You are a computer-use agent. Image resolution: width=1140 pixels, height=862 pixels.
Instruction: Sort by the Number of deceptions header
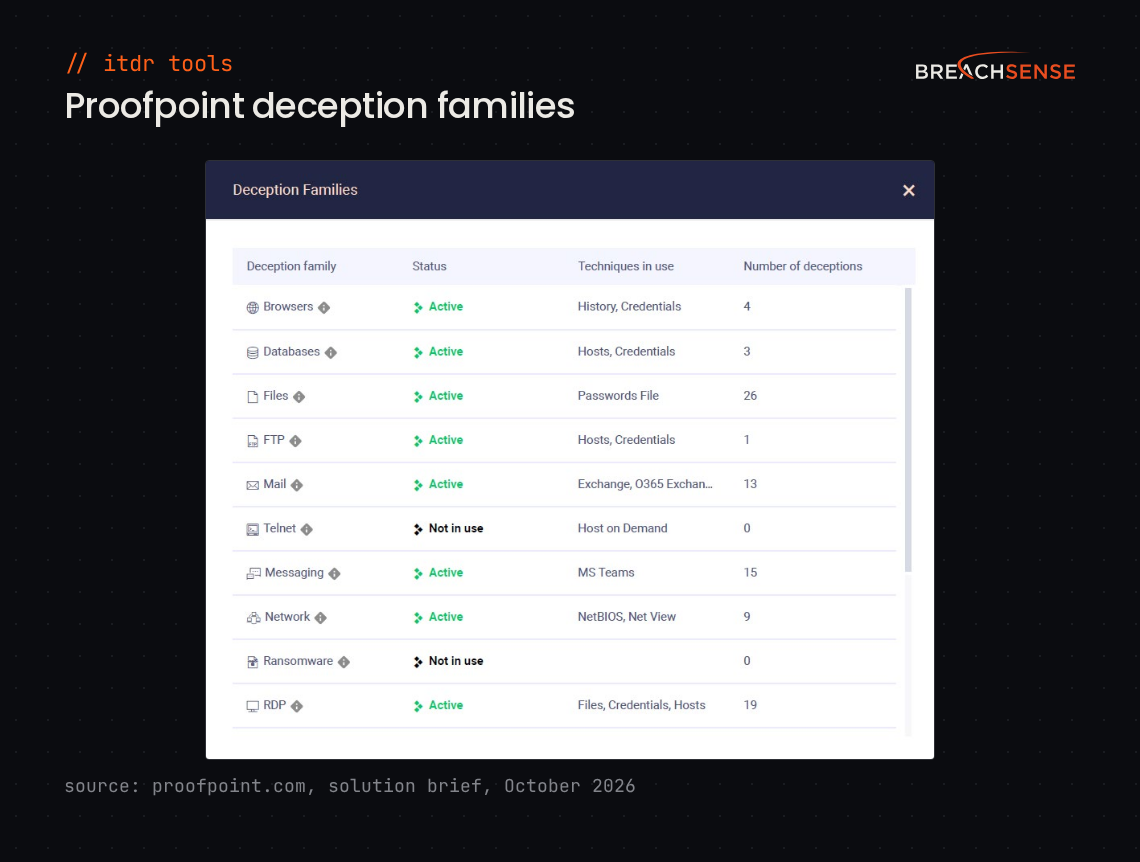(803, 267)
